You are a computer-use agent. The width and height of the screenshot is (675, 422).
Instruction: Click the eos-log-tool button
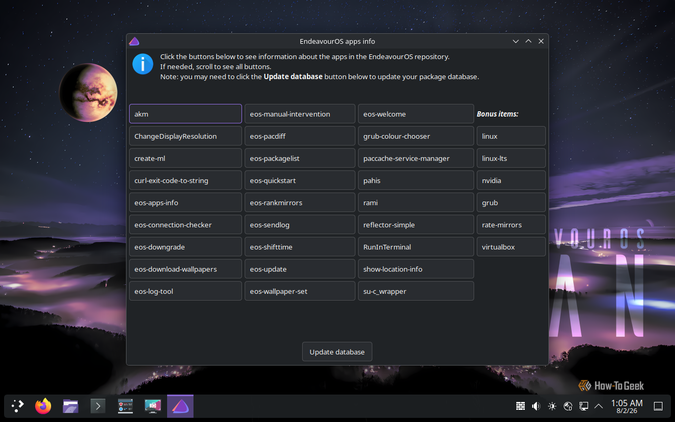(185, 292)
